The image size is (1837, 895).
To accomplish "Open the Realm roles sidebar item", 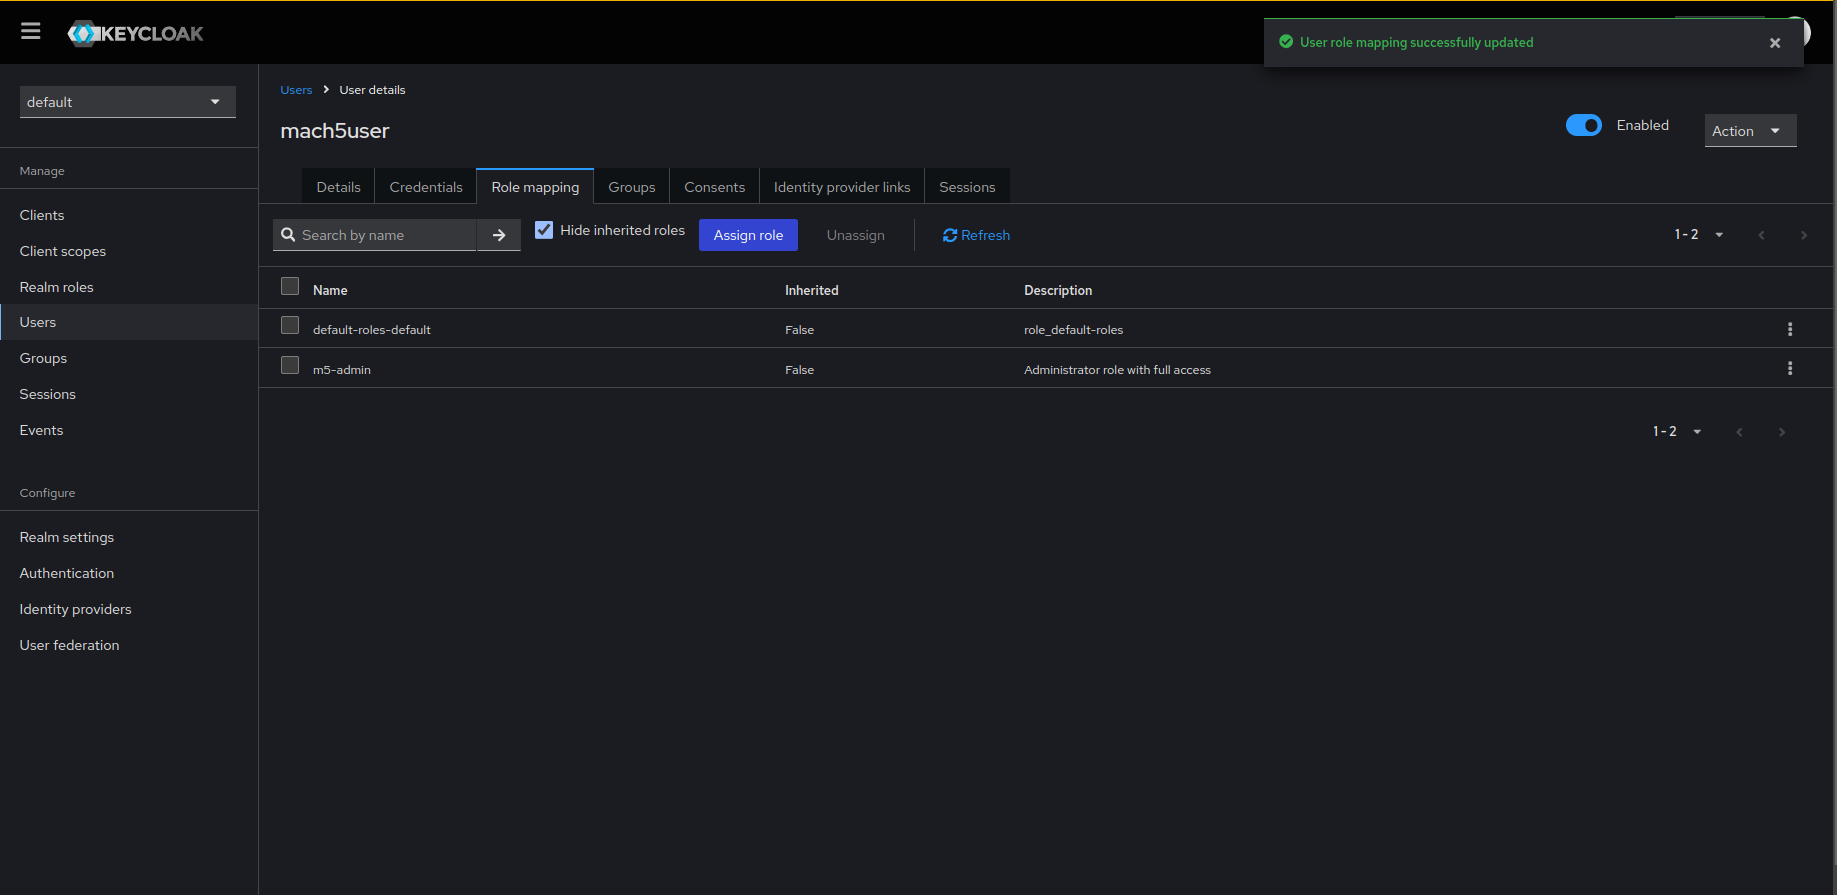I will (57, 287).
